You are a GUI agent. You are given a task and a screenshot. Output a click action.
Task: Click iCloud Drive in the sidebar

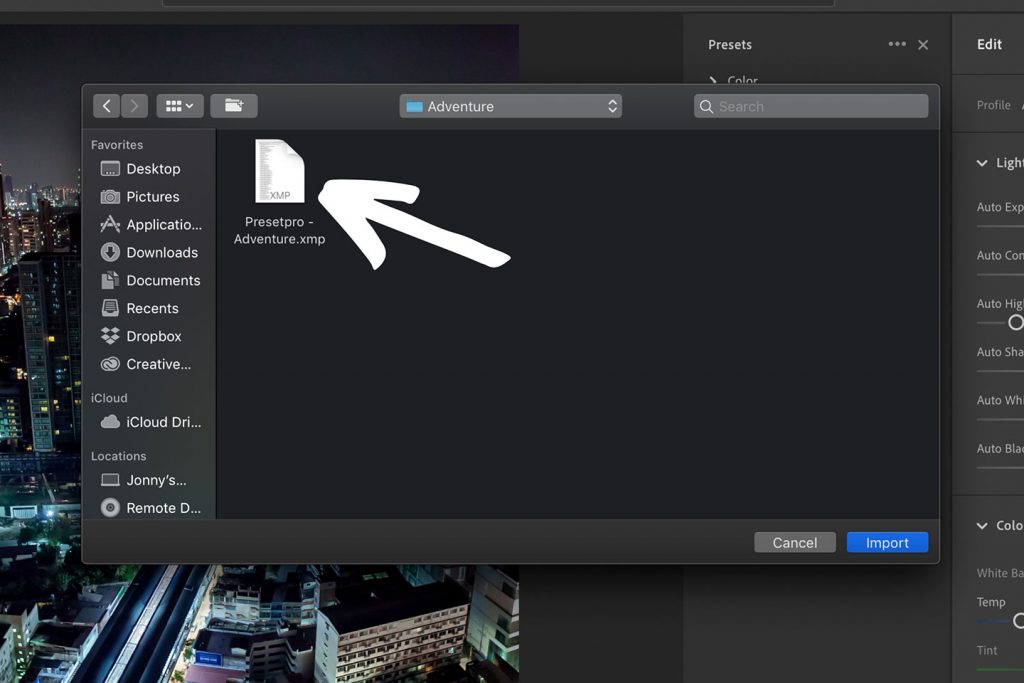(160, 422)
